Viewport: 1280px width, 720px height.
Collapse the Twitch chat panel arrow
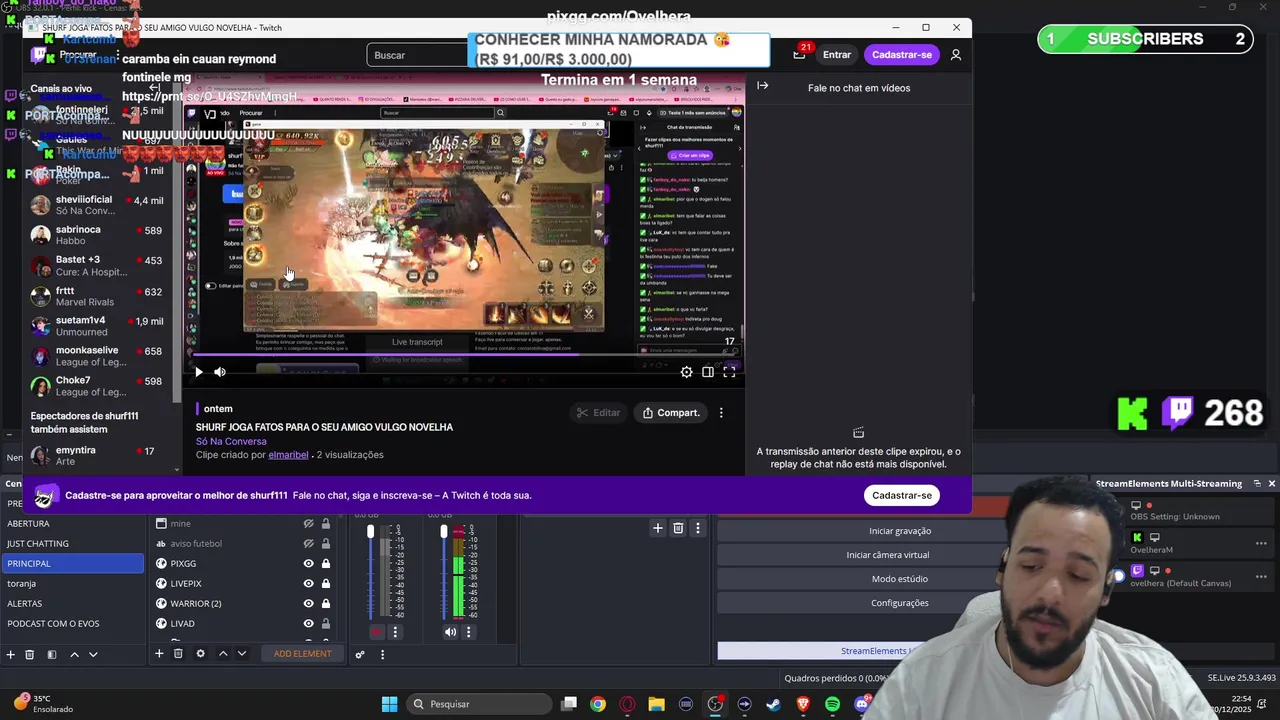tap(762, 86)
